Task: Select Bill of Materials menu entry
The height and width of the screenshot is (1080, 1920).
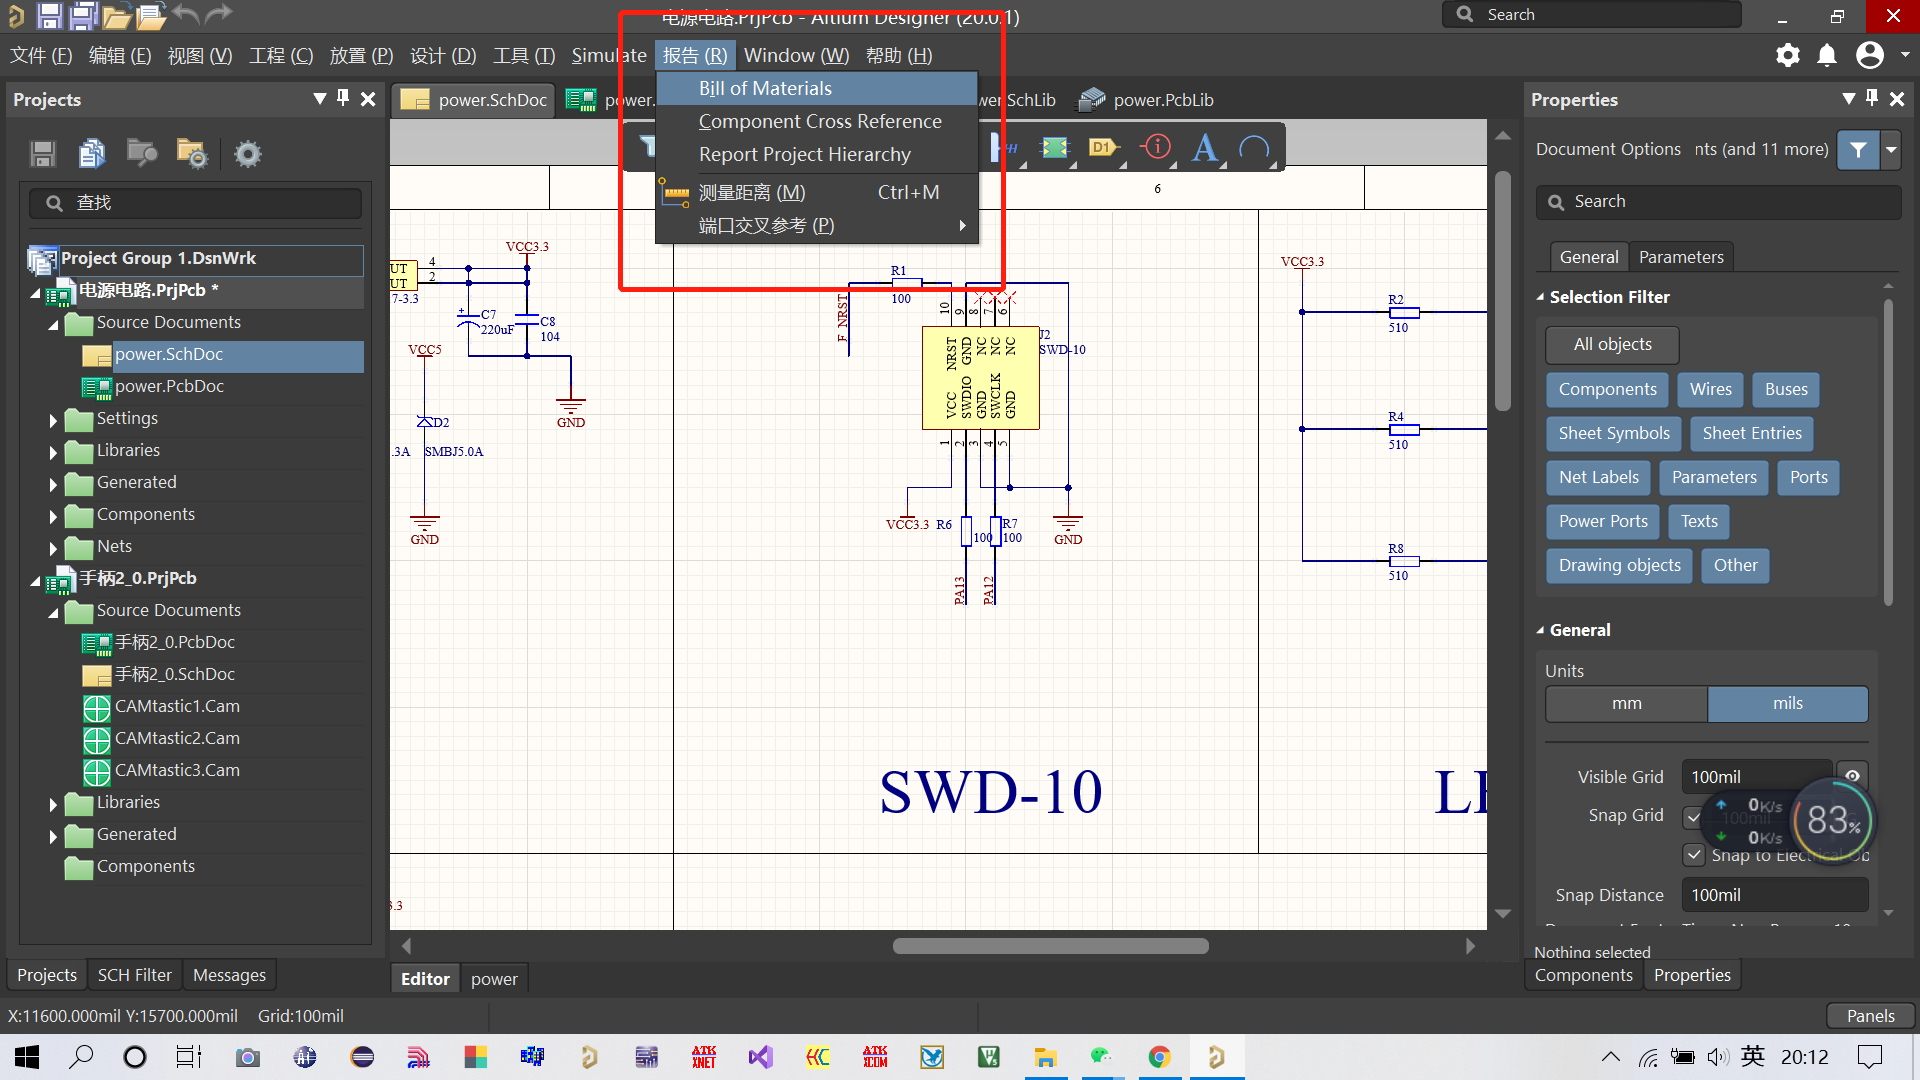Action: pos(765,88)
